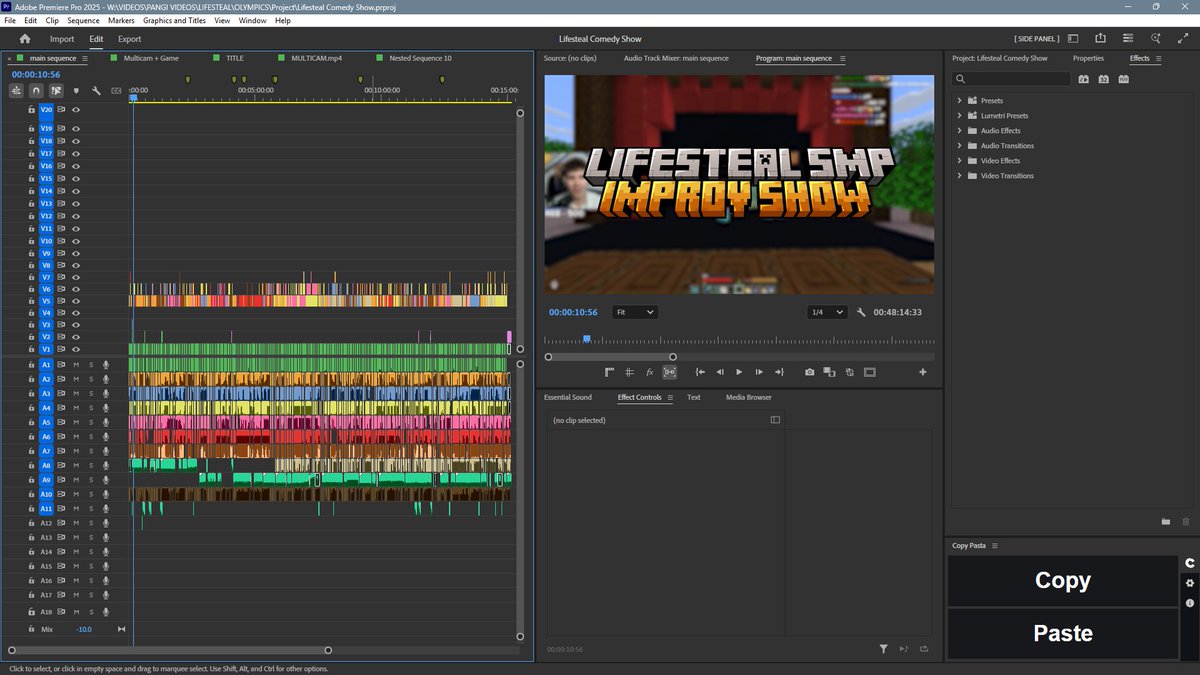Open the Markers menu

point(121,20)
